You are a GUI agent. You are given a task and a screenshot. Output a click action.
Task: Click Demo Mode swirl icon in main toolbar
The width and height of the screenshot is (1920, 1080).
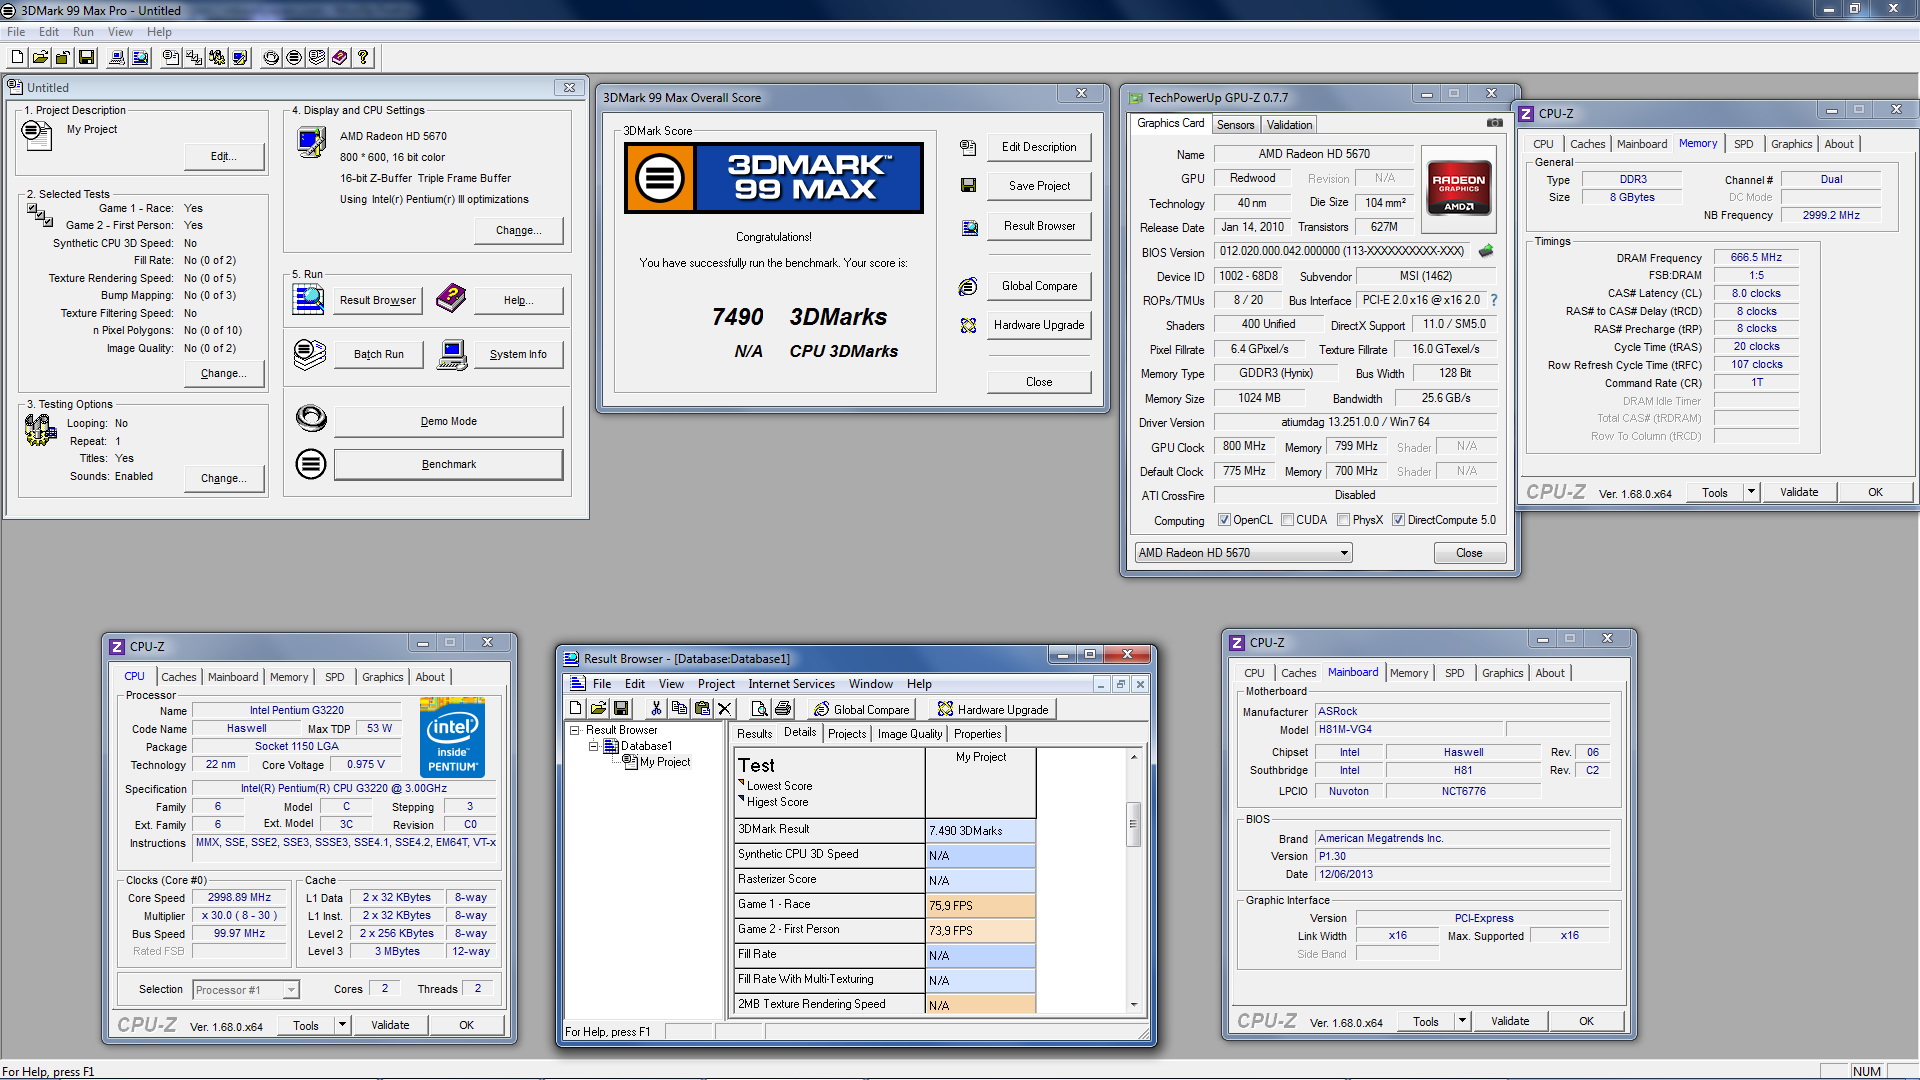271,58
